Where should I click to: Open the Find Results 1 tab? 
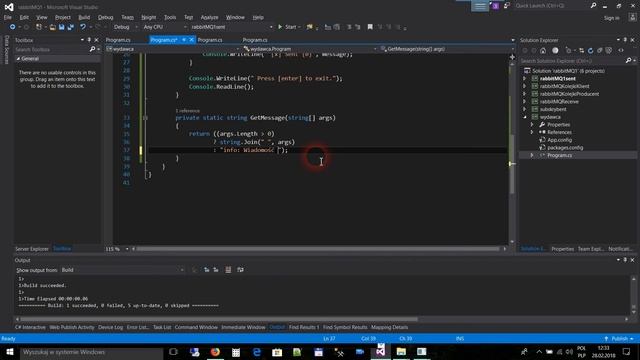[x=304, y=327]
